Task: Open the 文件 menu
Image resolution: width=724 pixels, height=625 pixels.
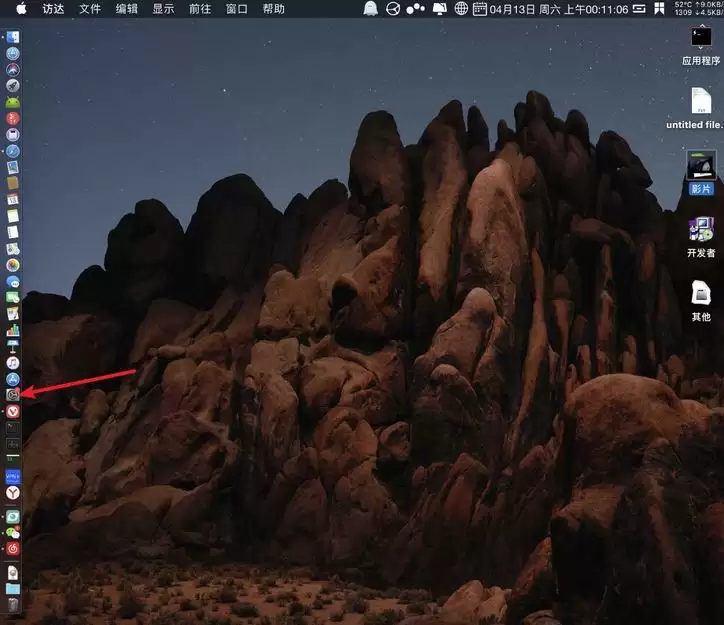Action: (90, 9)
